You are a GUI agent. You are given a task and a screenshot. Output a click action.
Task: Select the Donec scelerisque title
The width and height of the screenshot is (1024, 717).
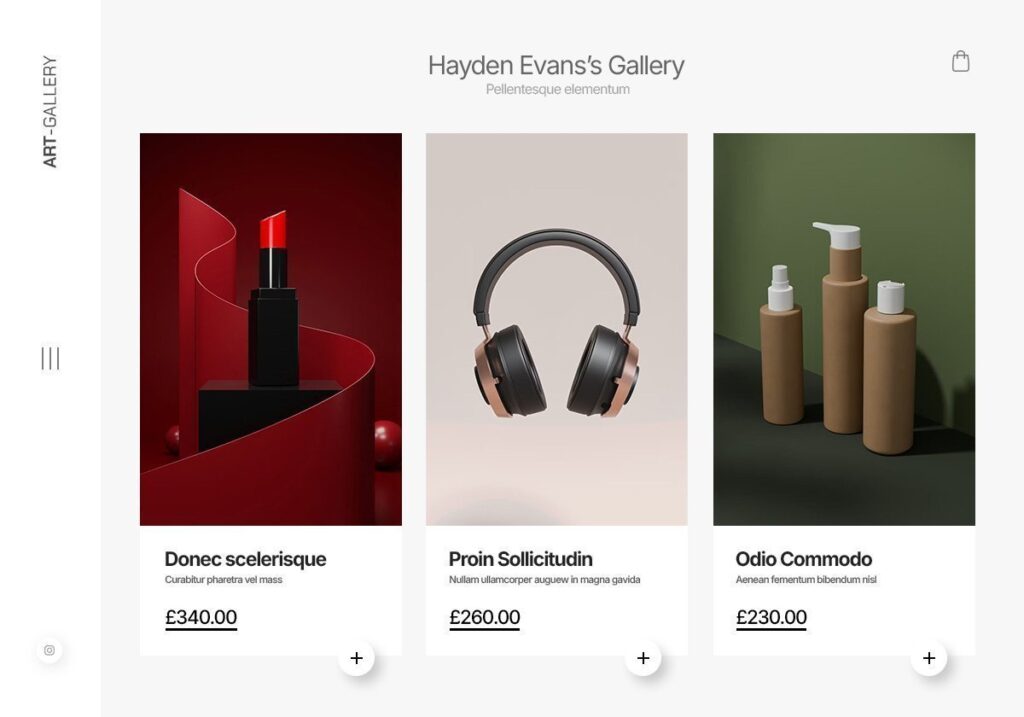pos(245,559)
